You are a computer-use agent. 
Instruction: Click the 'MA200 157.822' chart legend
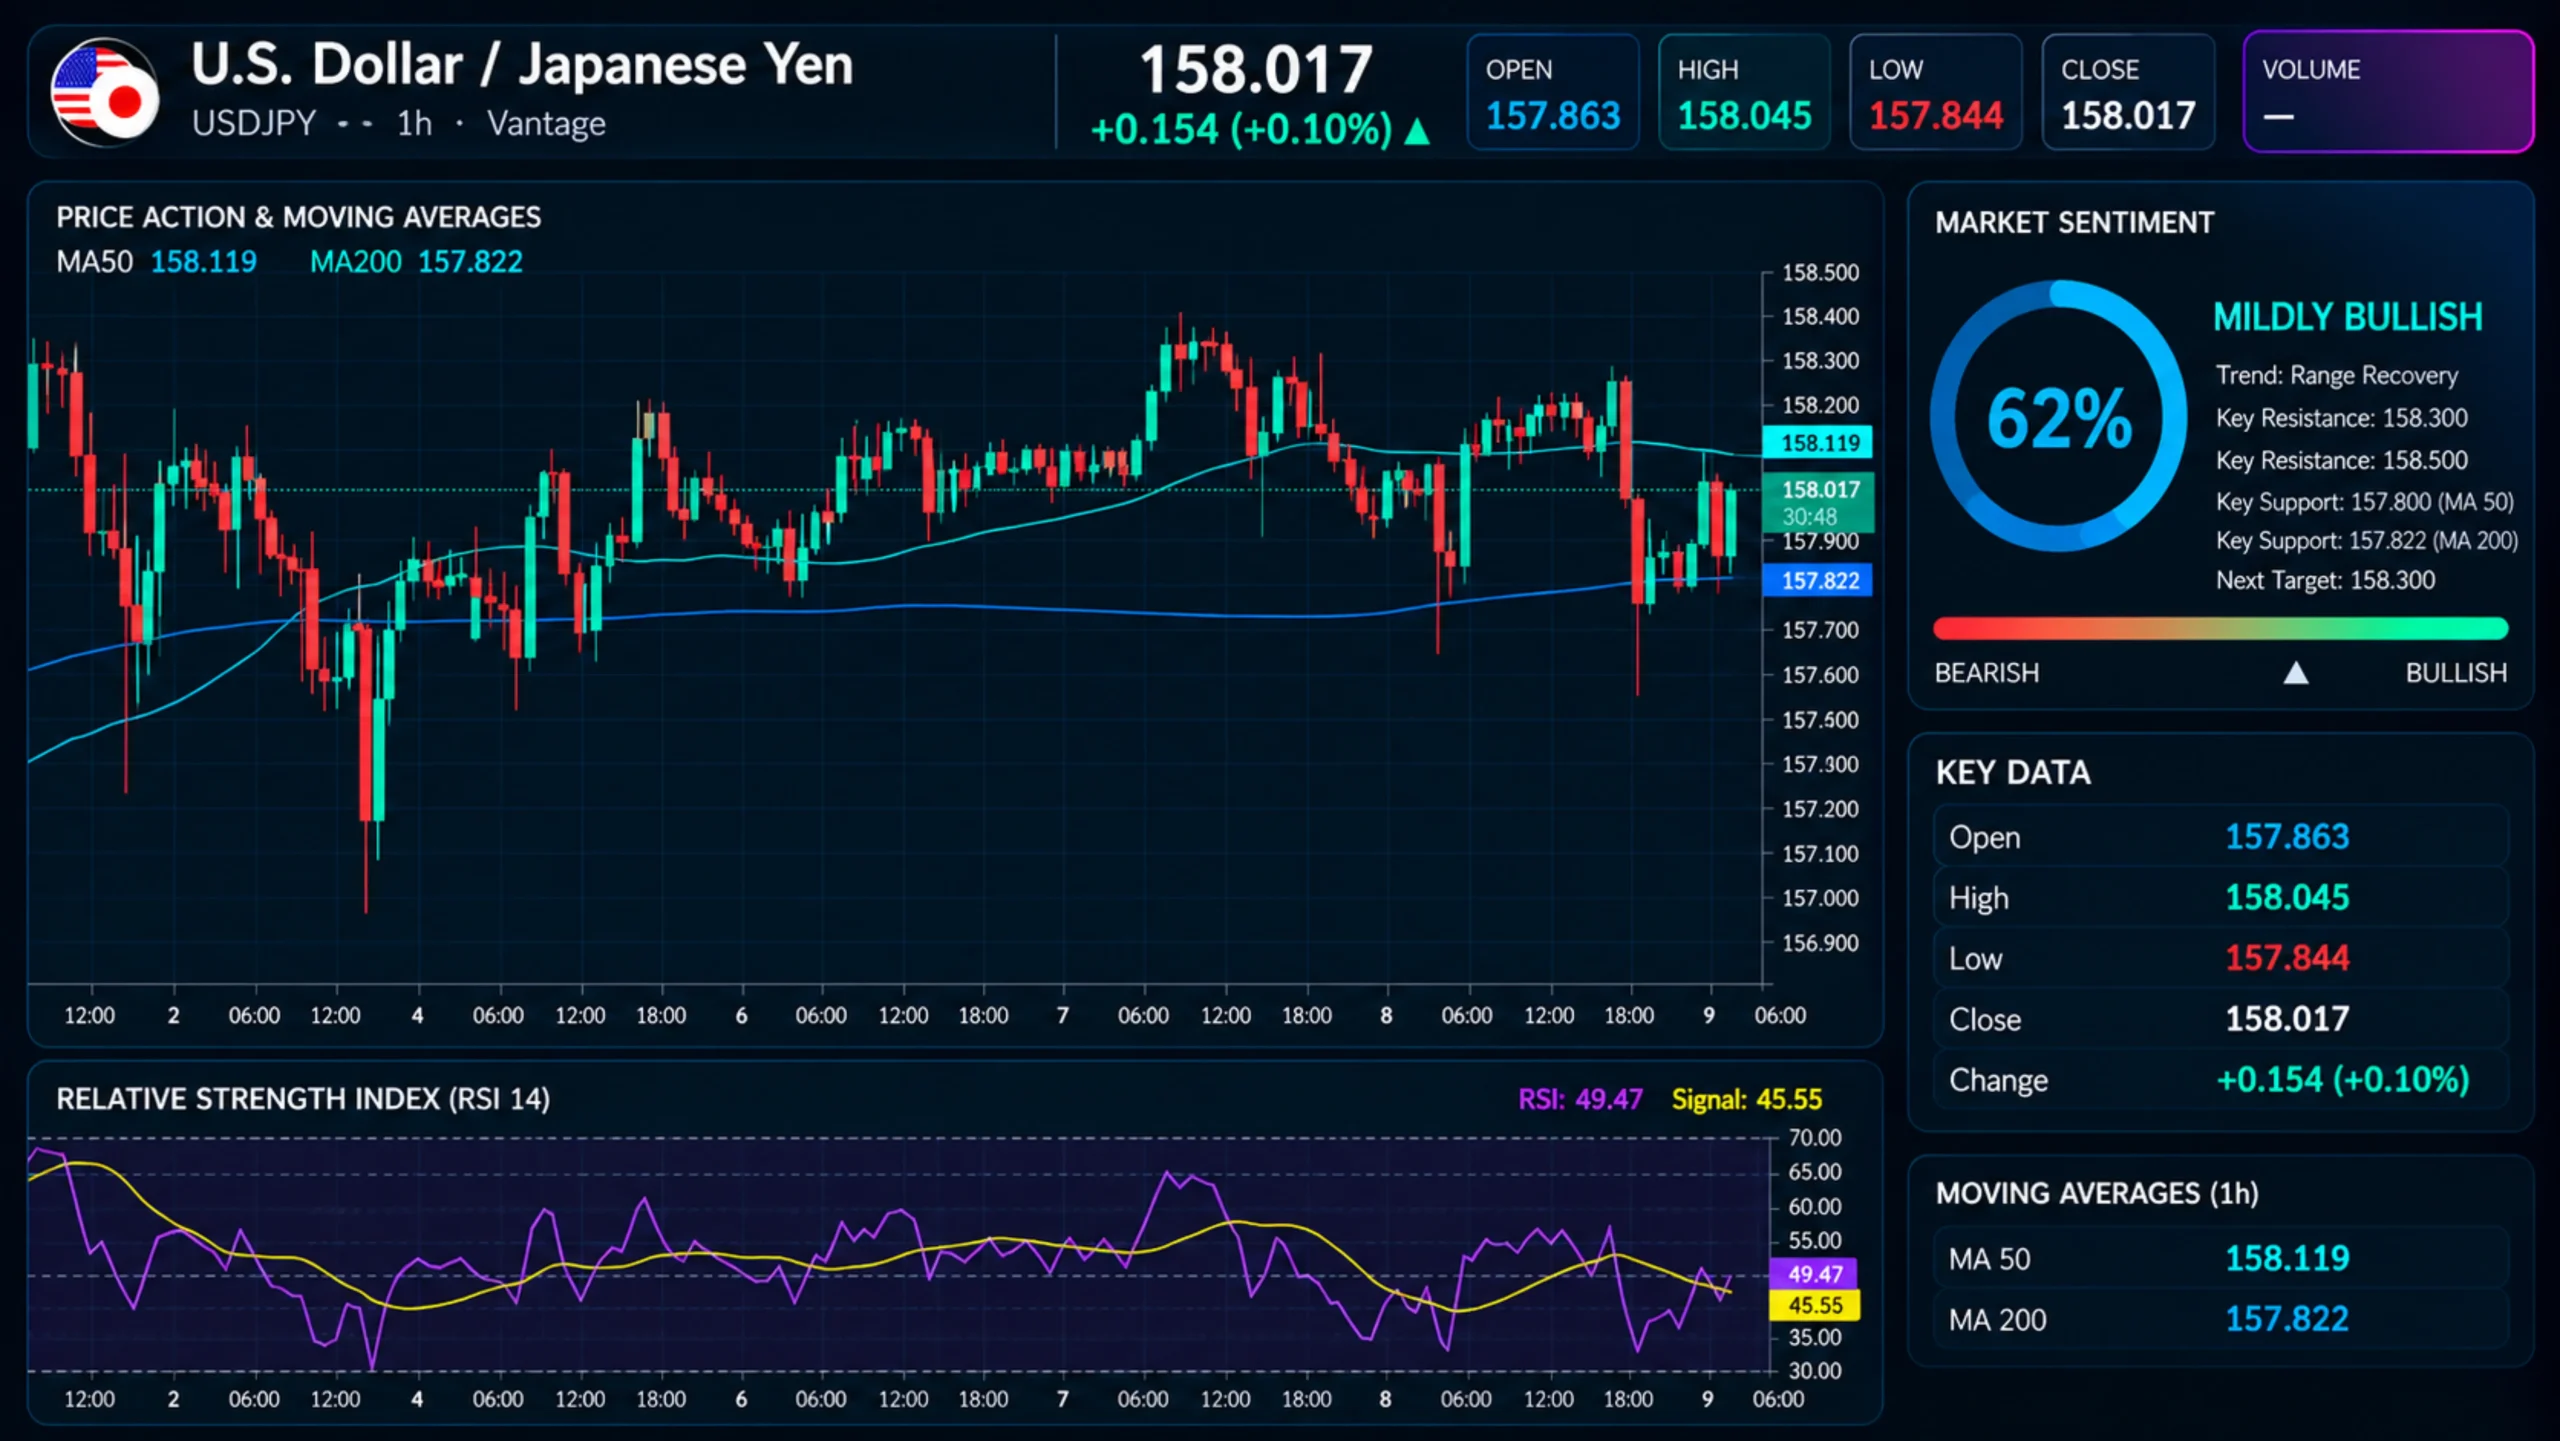[x=416, y=262]
